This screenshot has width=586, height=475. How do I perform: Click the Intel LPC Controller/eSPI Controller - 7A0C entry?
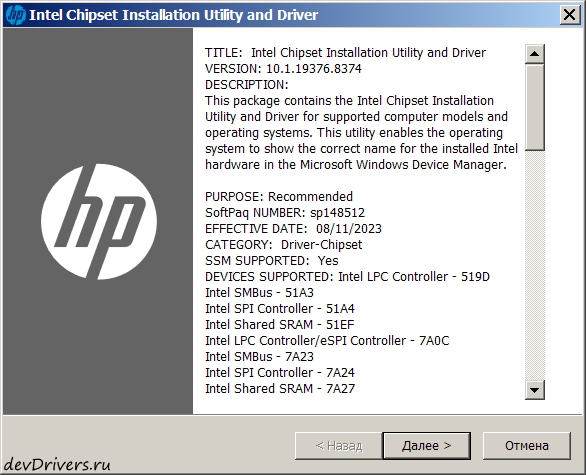327,341
